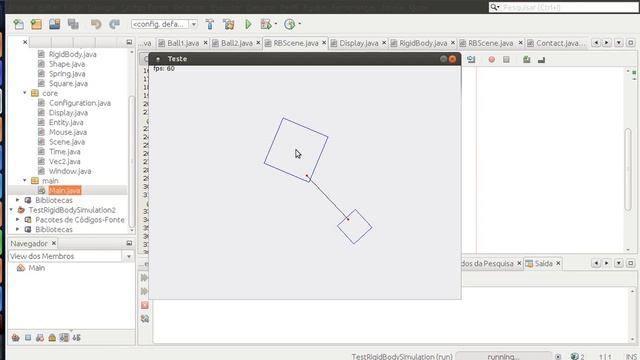Screen dimensions: 640x360
Task: Close the Saída output tab
Action: [x=558, y=264]
